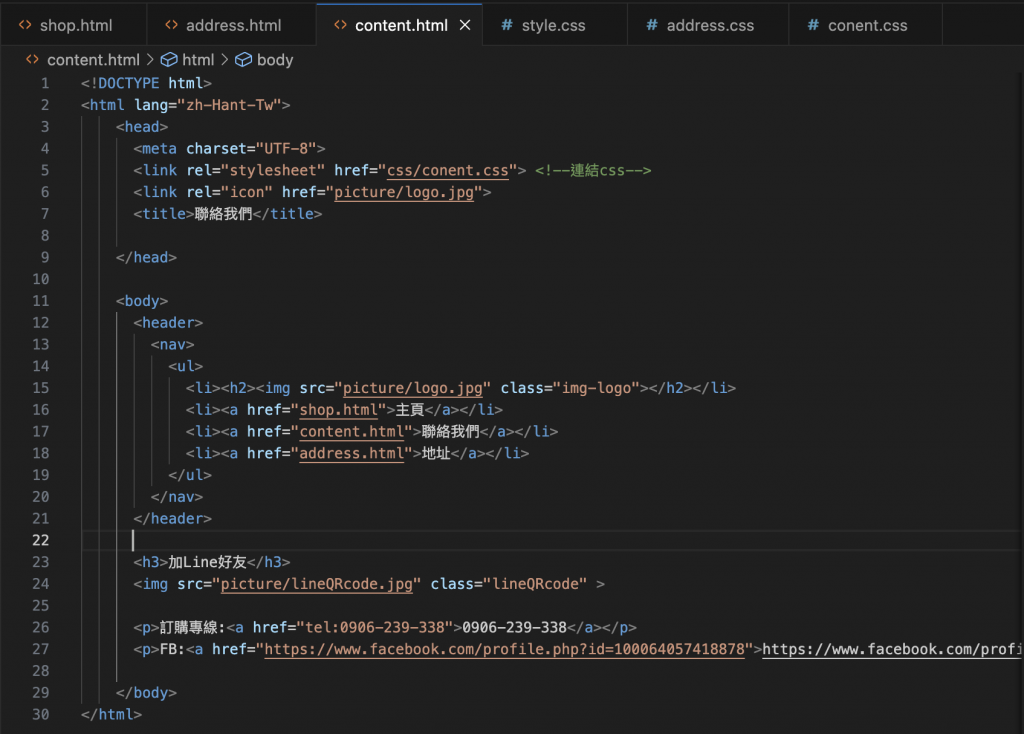Follow the facebook.com profile href on line 27
Image resolution: width=1024 pixels, height=734 pixels.
click(x=504, y=649)
